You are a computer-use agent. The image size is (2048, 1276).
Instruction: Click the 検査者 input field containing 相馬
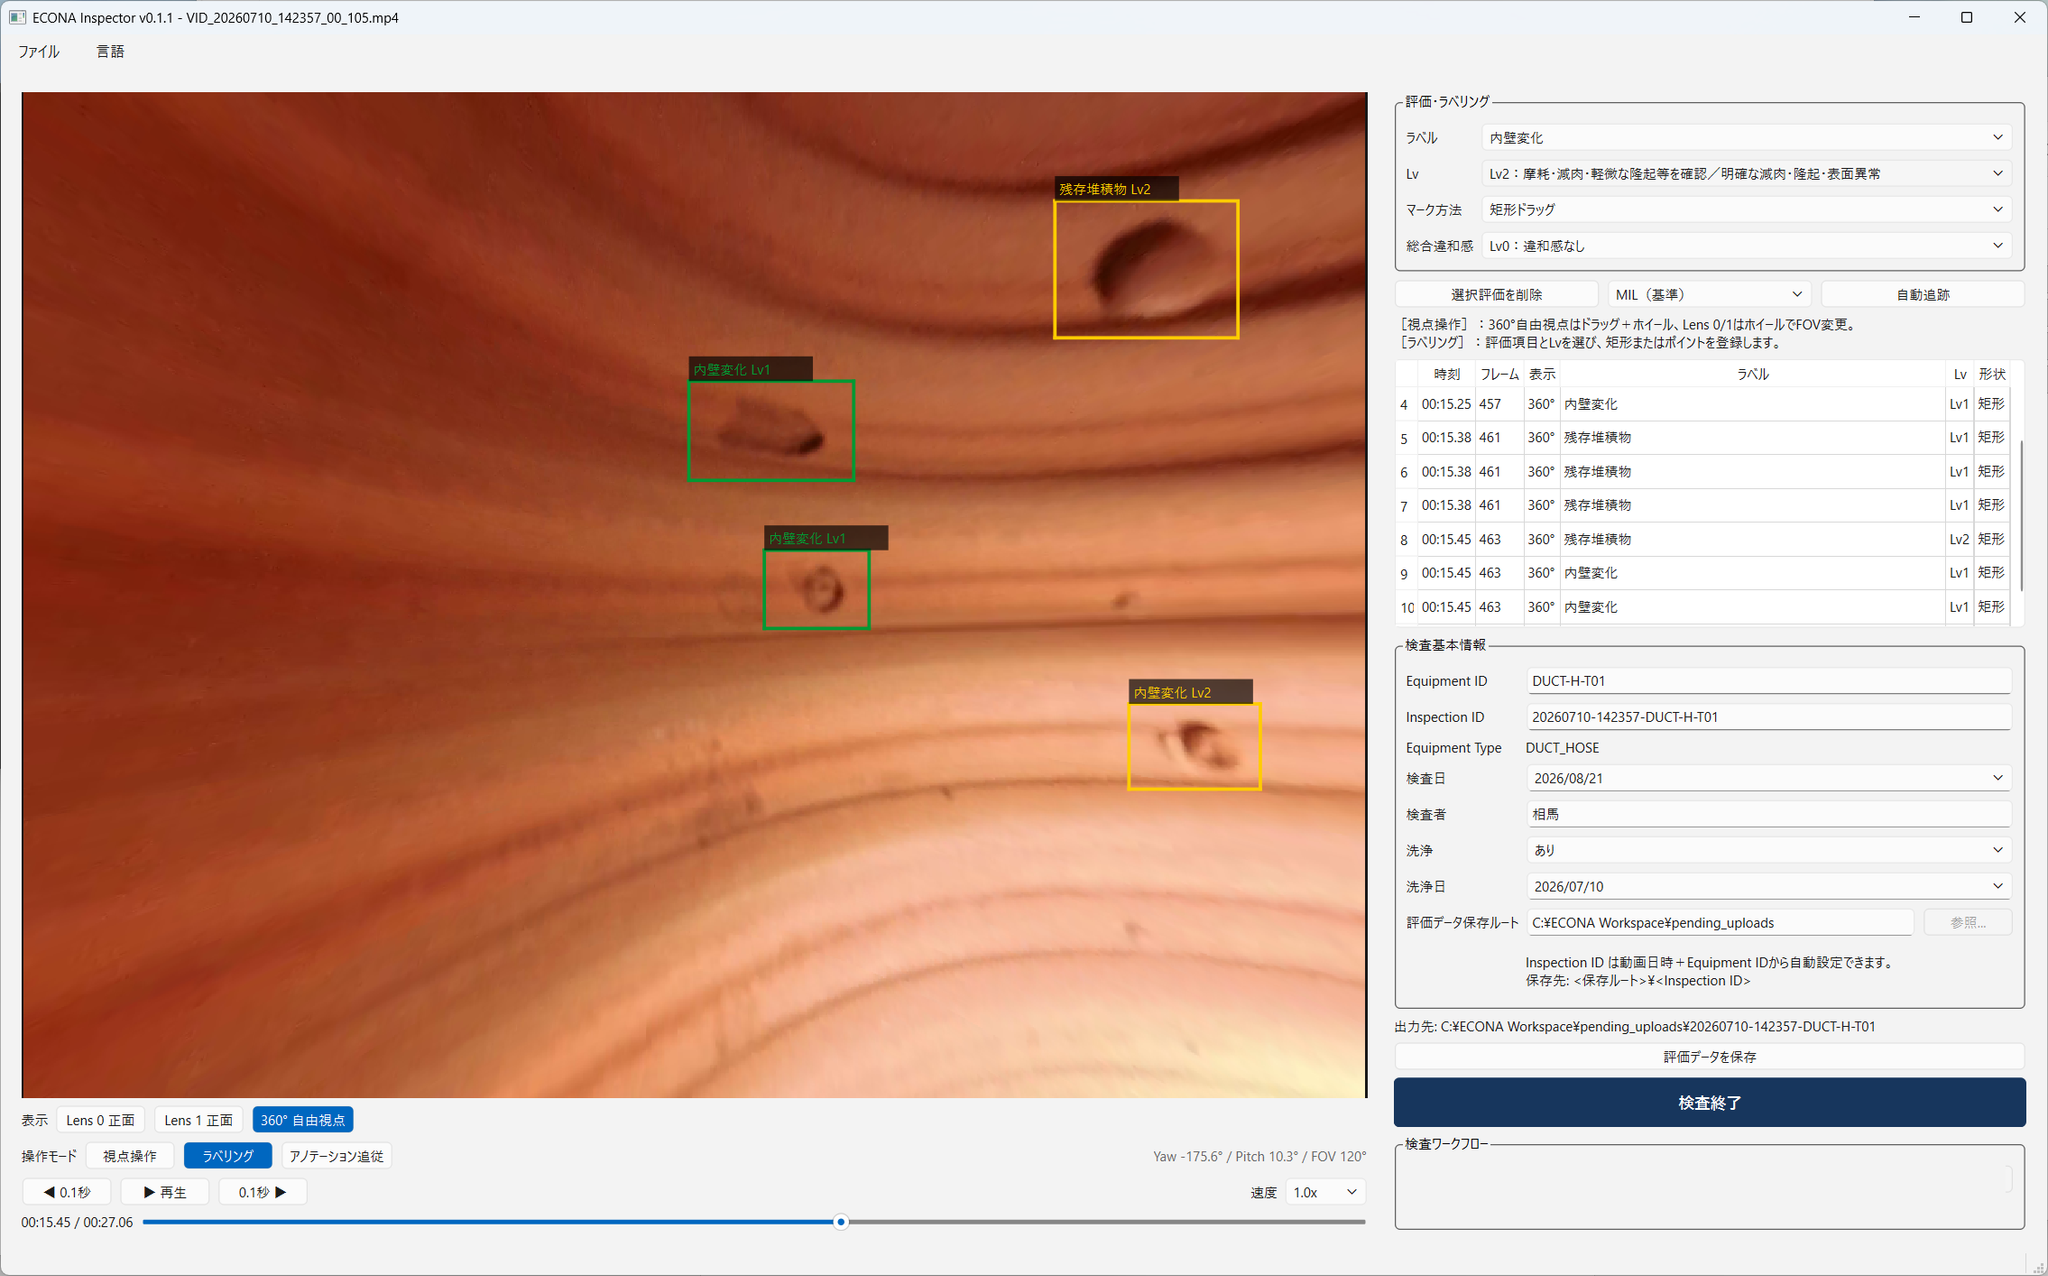1768,814
